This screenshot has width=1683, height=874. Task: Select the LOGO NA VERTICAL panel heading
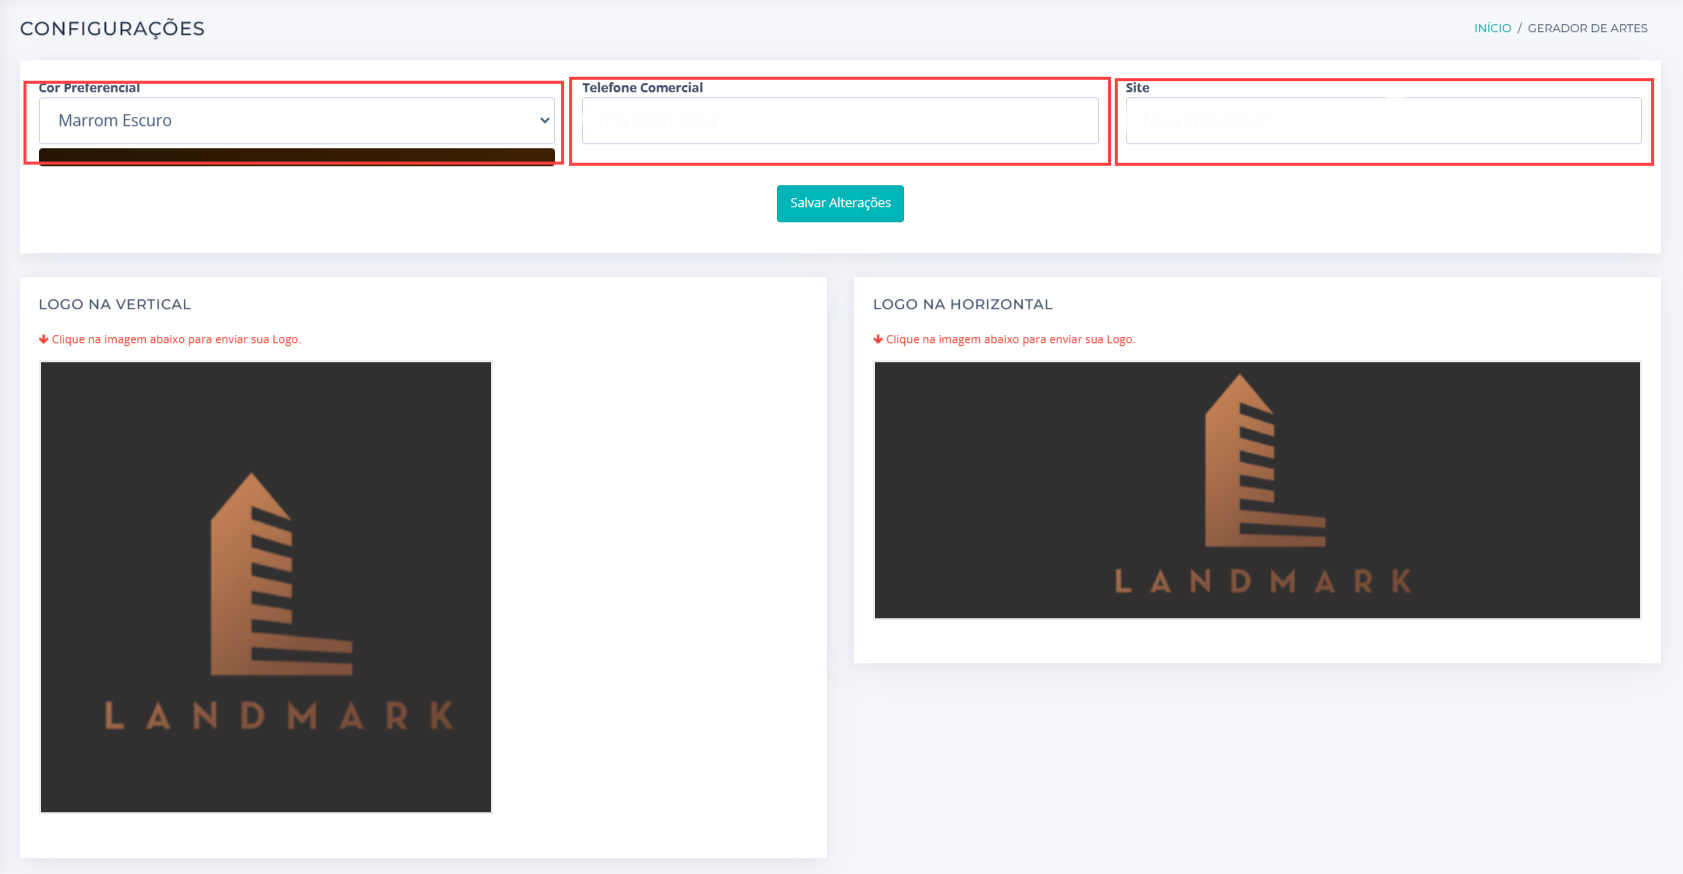pos(115,304)
